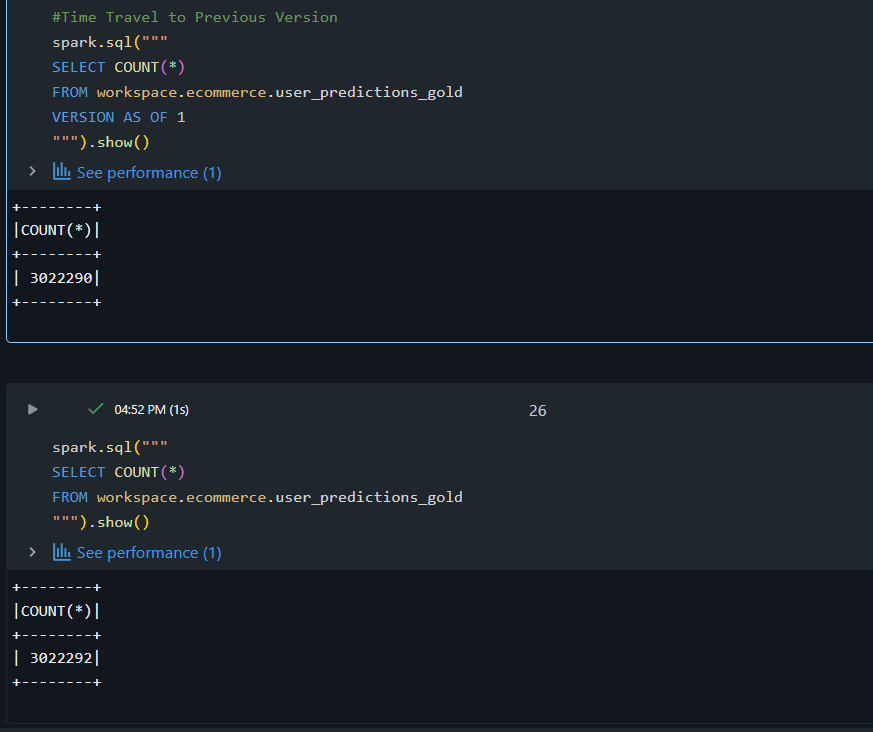Click the 04:52 PM (1s) run timestamp
873x732 pixels.
pos(151,410)
